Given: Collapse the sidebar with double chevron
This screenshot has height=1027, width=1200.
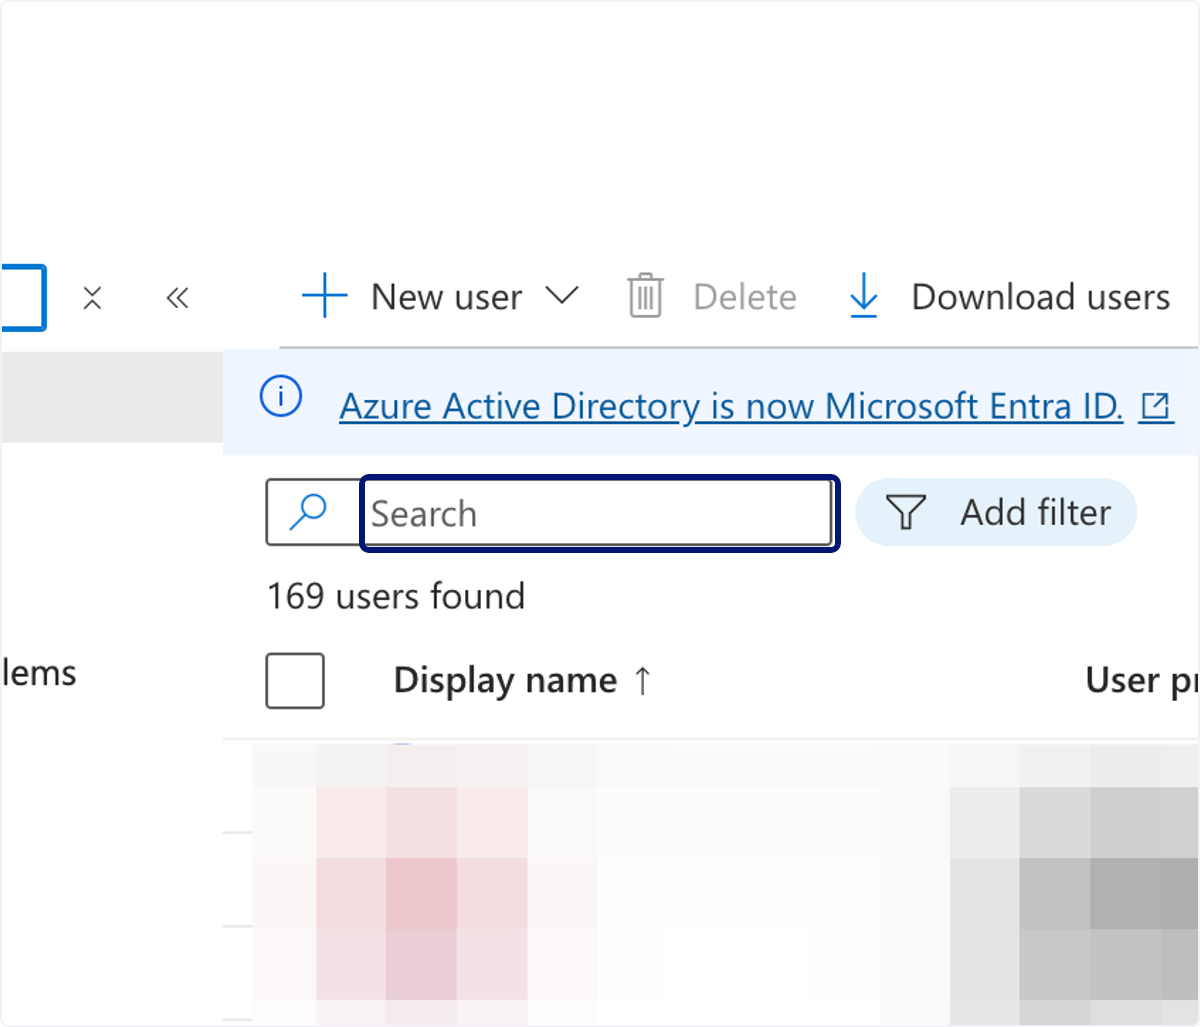Looking at the screenshot, I should tap(178, 297).
